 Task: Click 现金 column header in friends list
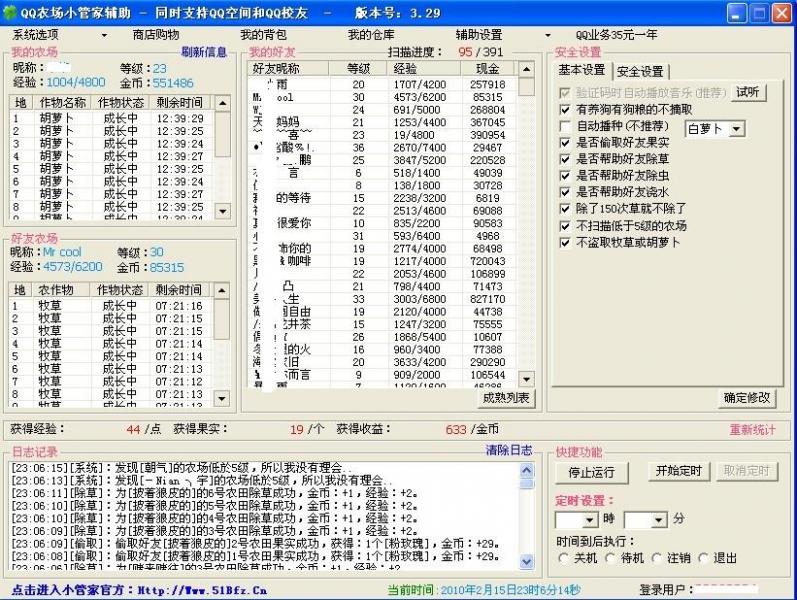pyautogui.click(x=487, y=69)
